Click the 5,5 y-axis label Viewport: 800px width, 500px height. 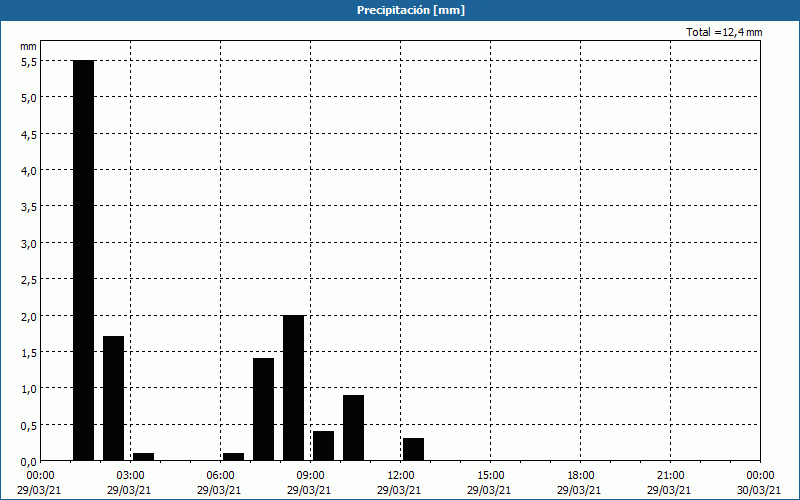pyautogui.click(x=29, y=61)
